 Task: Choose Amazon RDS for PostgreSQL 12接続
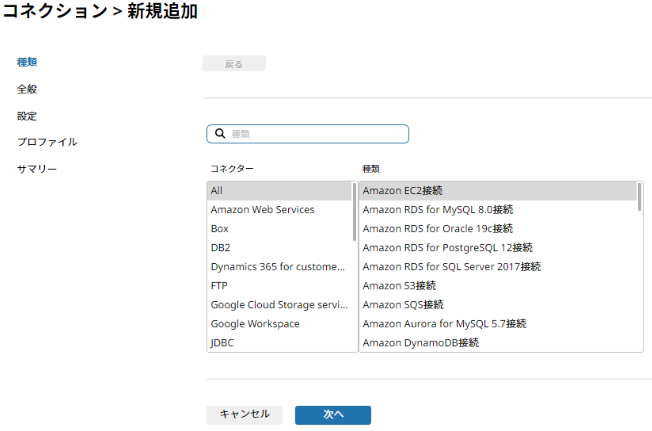tap(498, 248)
